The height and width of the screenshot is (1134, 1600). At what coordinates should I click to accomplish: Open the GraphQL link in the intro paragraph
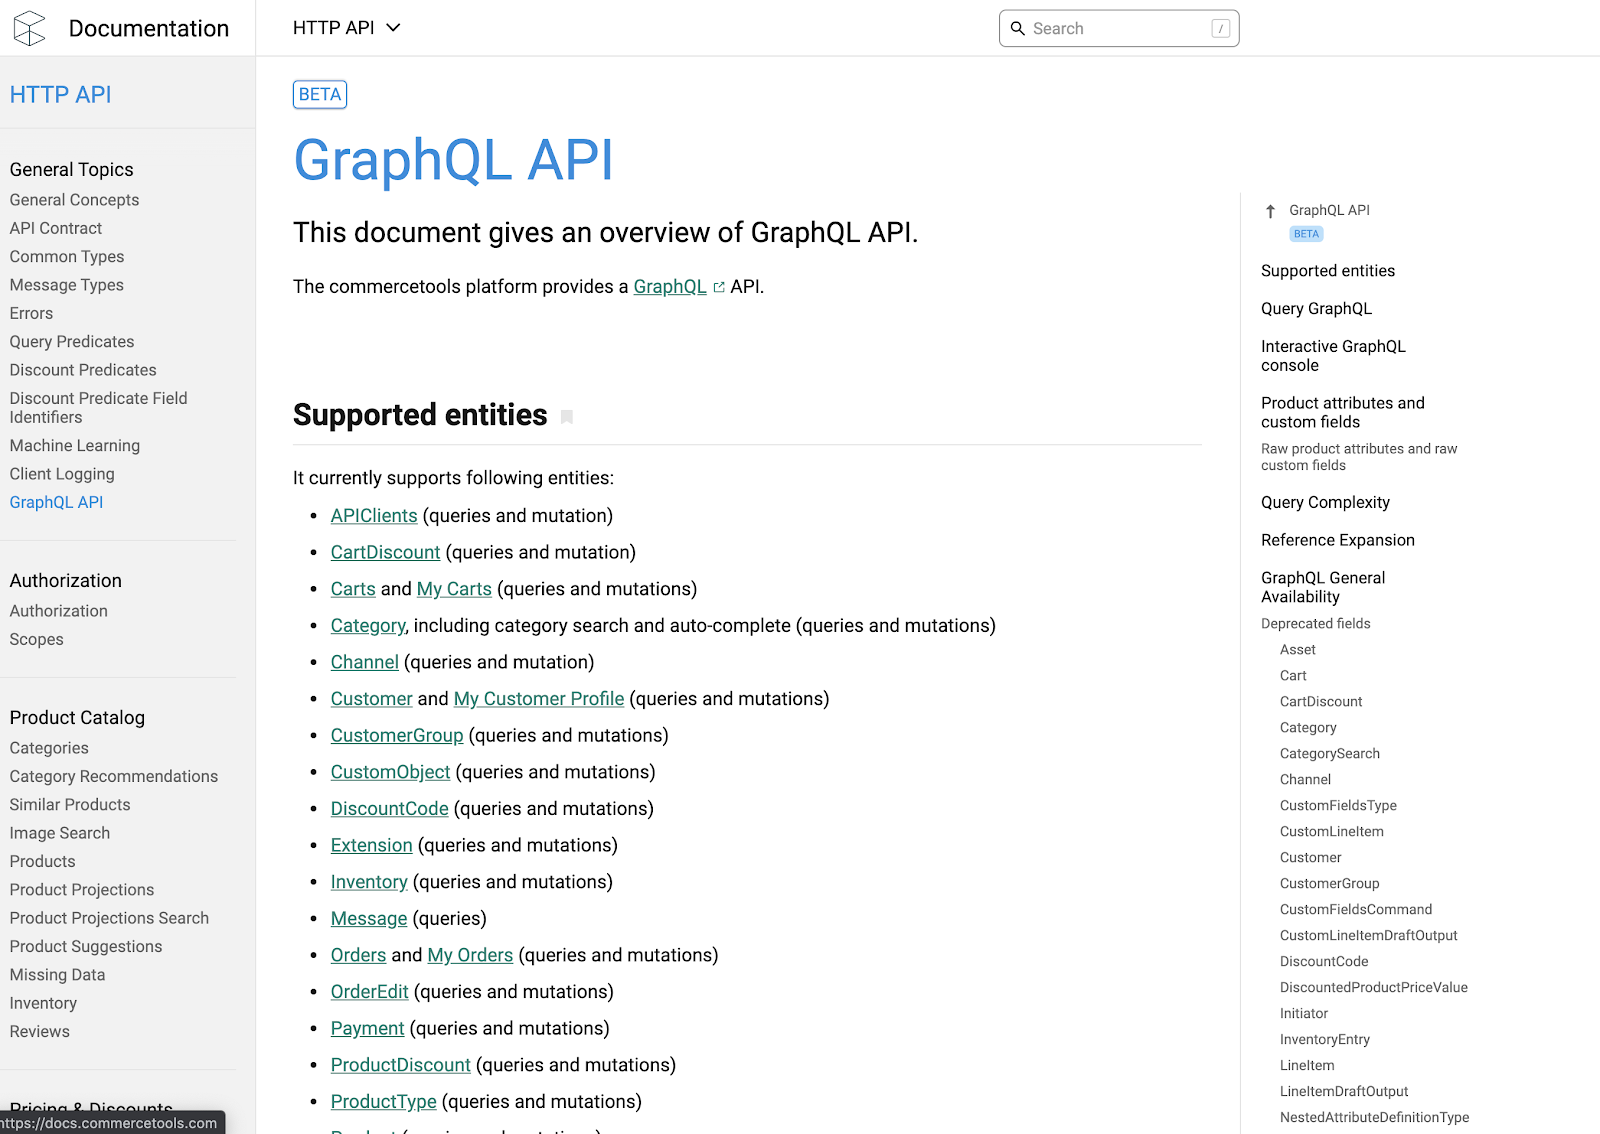[x=669, y=286]
